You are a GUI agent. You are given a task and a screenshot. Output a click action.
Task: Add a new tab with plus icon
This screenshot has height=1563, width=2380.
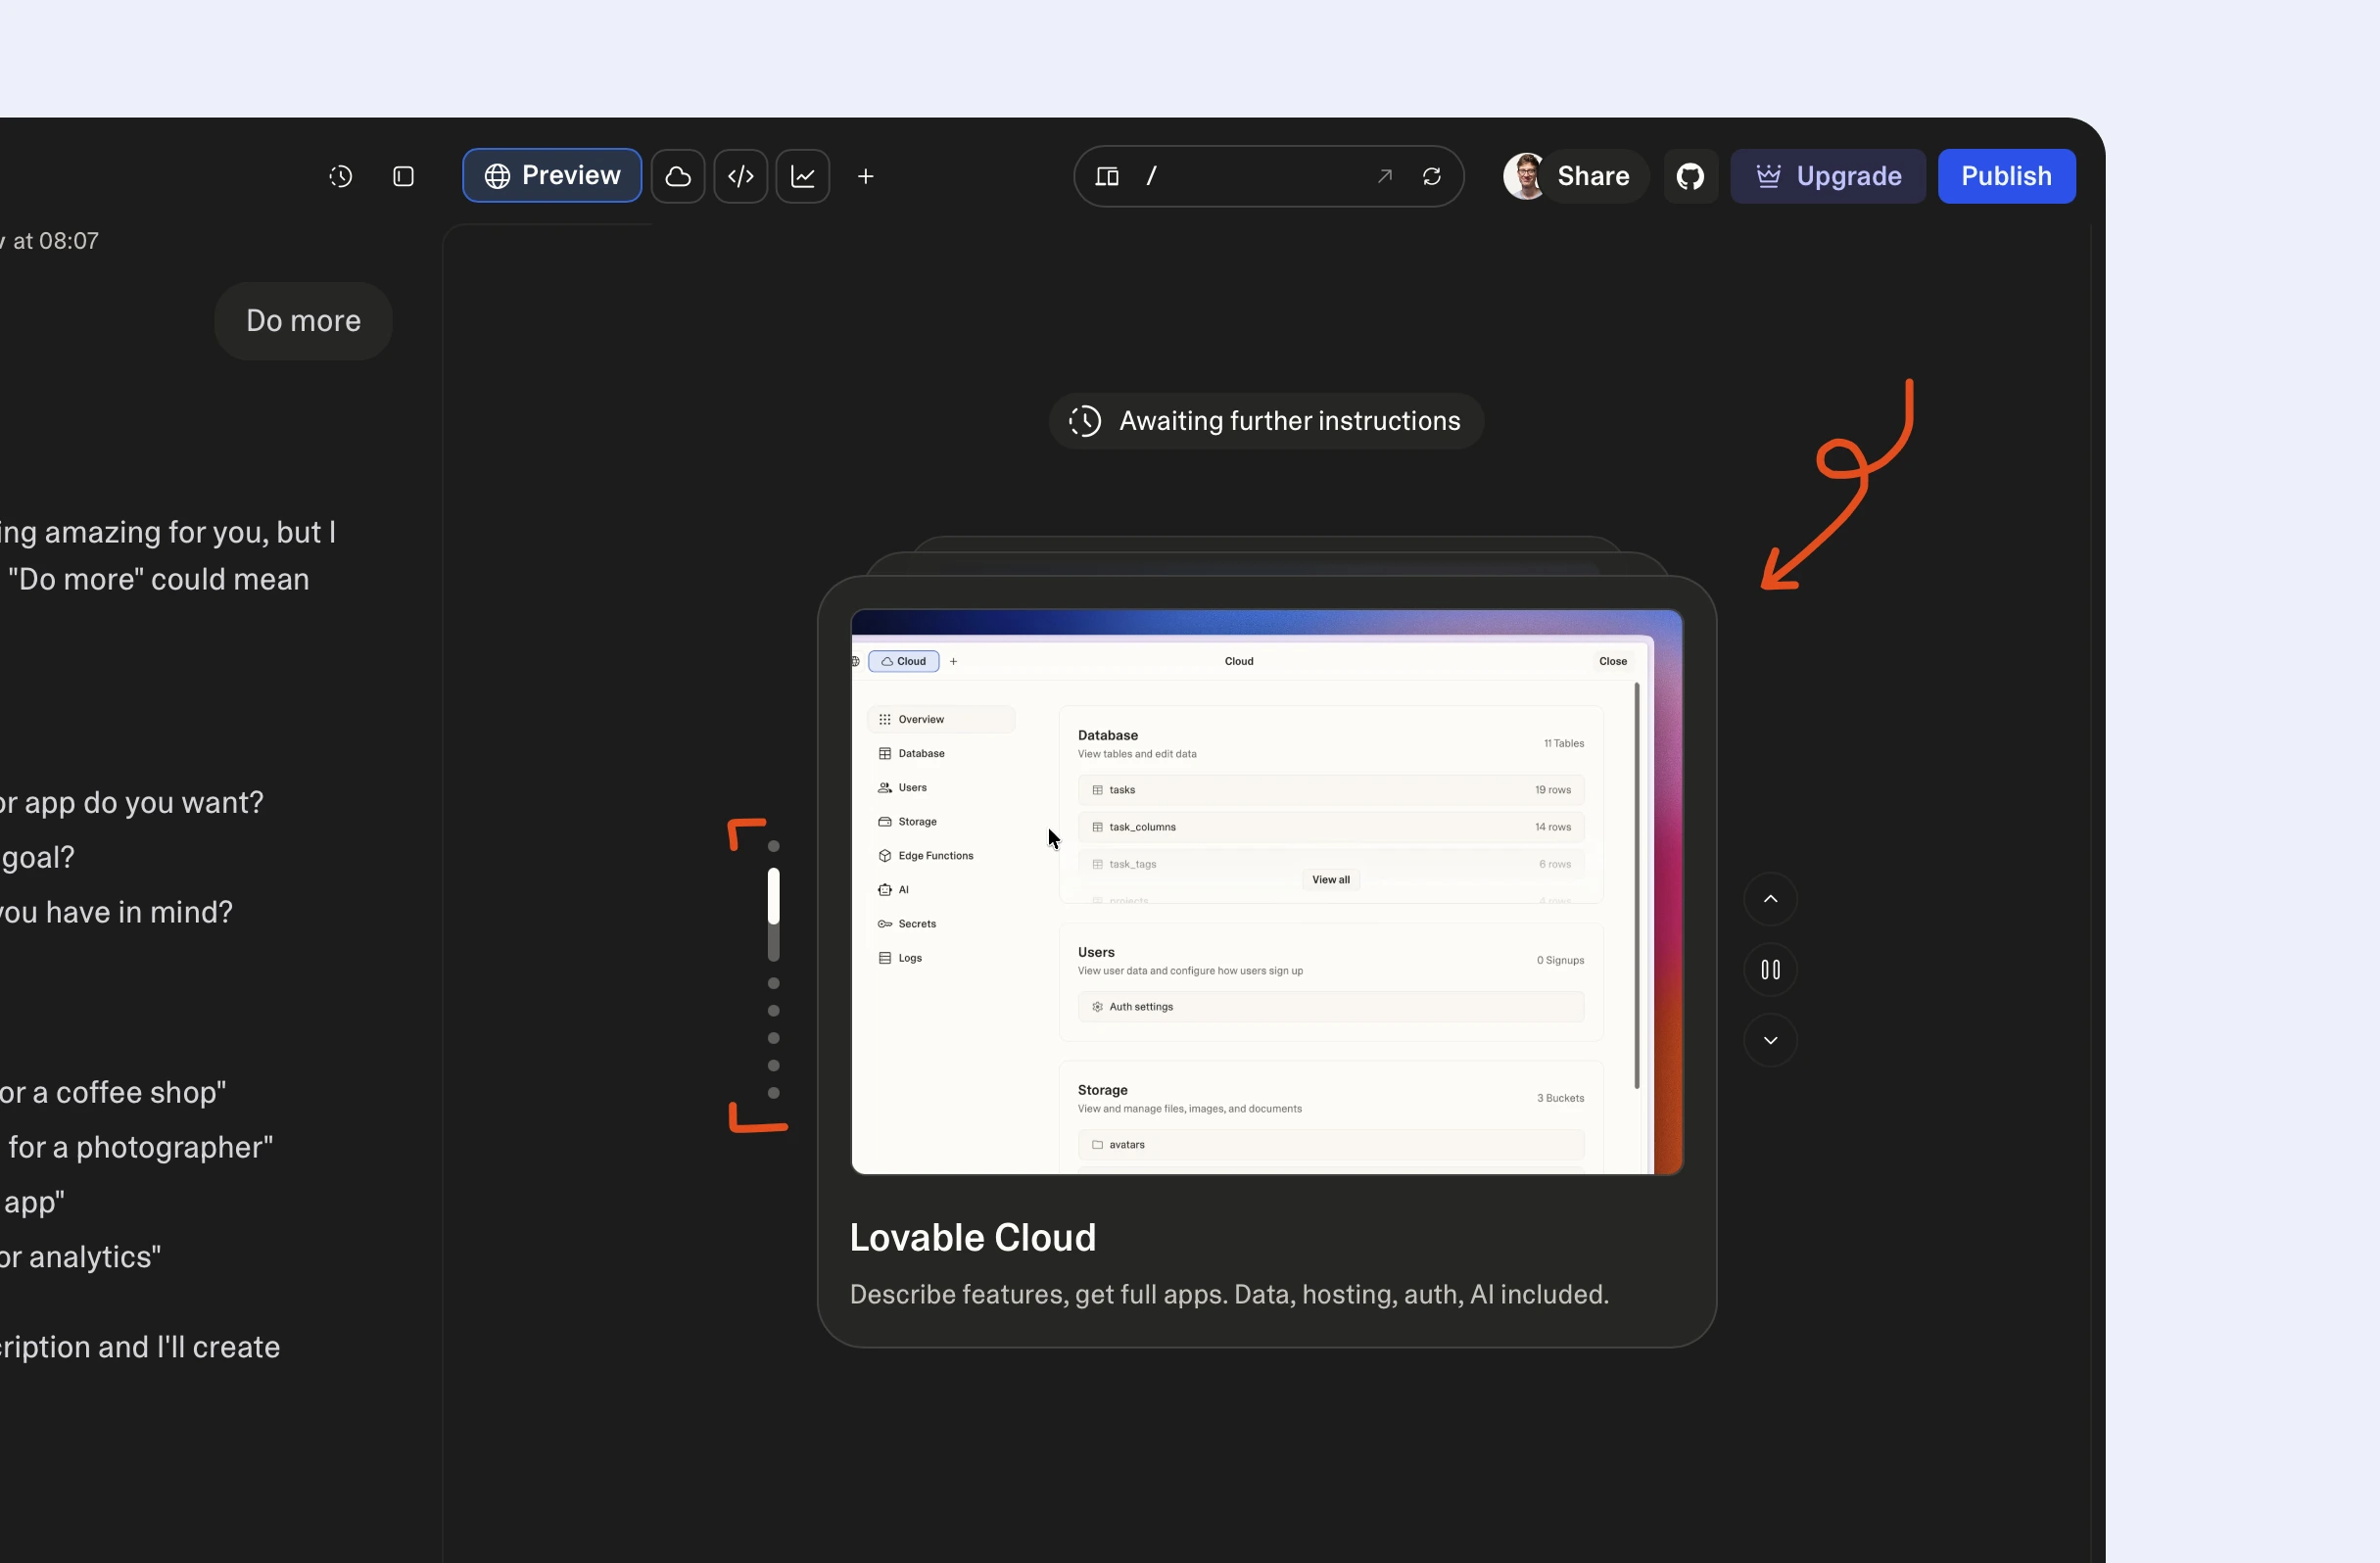point(866,176)
